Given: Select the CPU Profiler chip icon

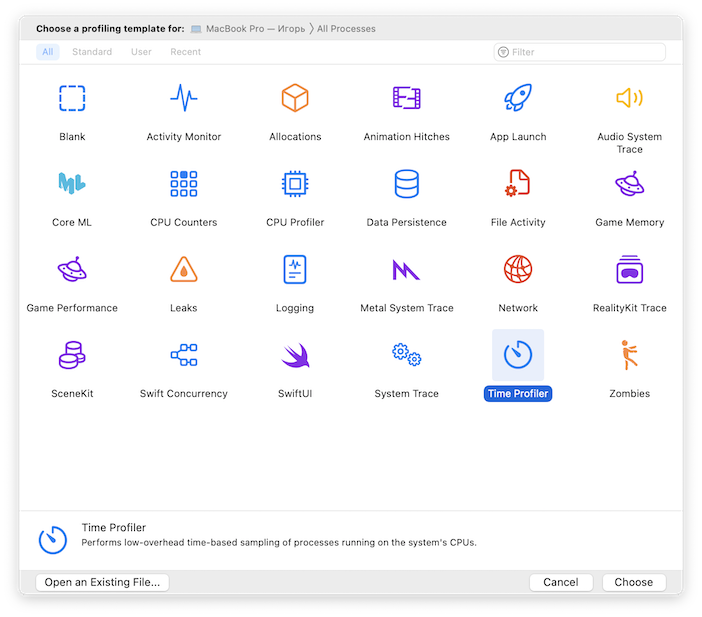Looking at the screenshot, I should pyautogui.click(x=295, y=184).
